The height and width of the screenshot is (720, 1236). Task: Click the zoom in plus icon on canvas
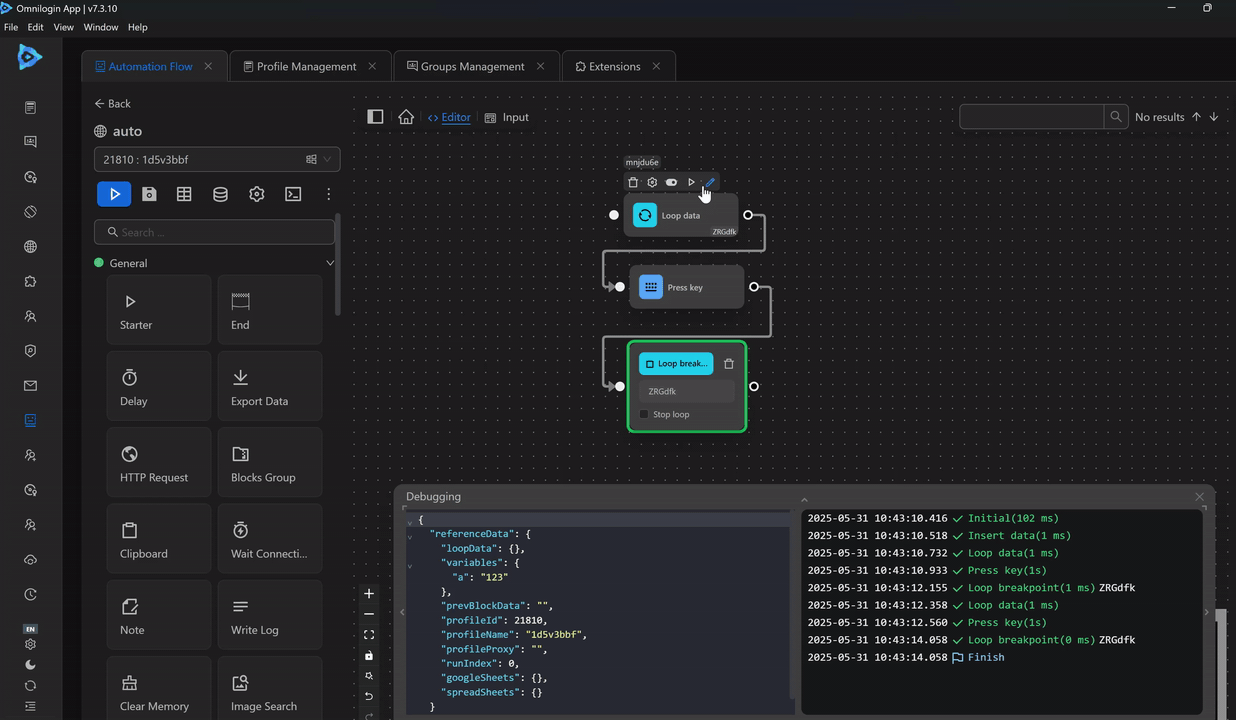tap(369, 593)
